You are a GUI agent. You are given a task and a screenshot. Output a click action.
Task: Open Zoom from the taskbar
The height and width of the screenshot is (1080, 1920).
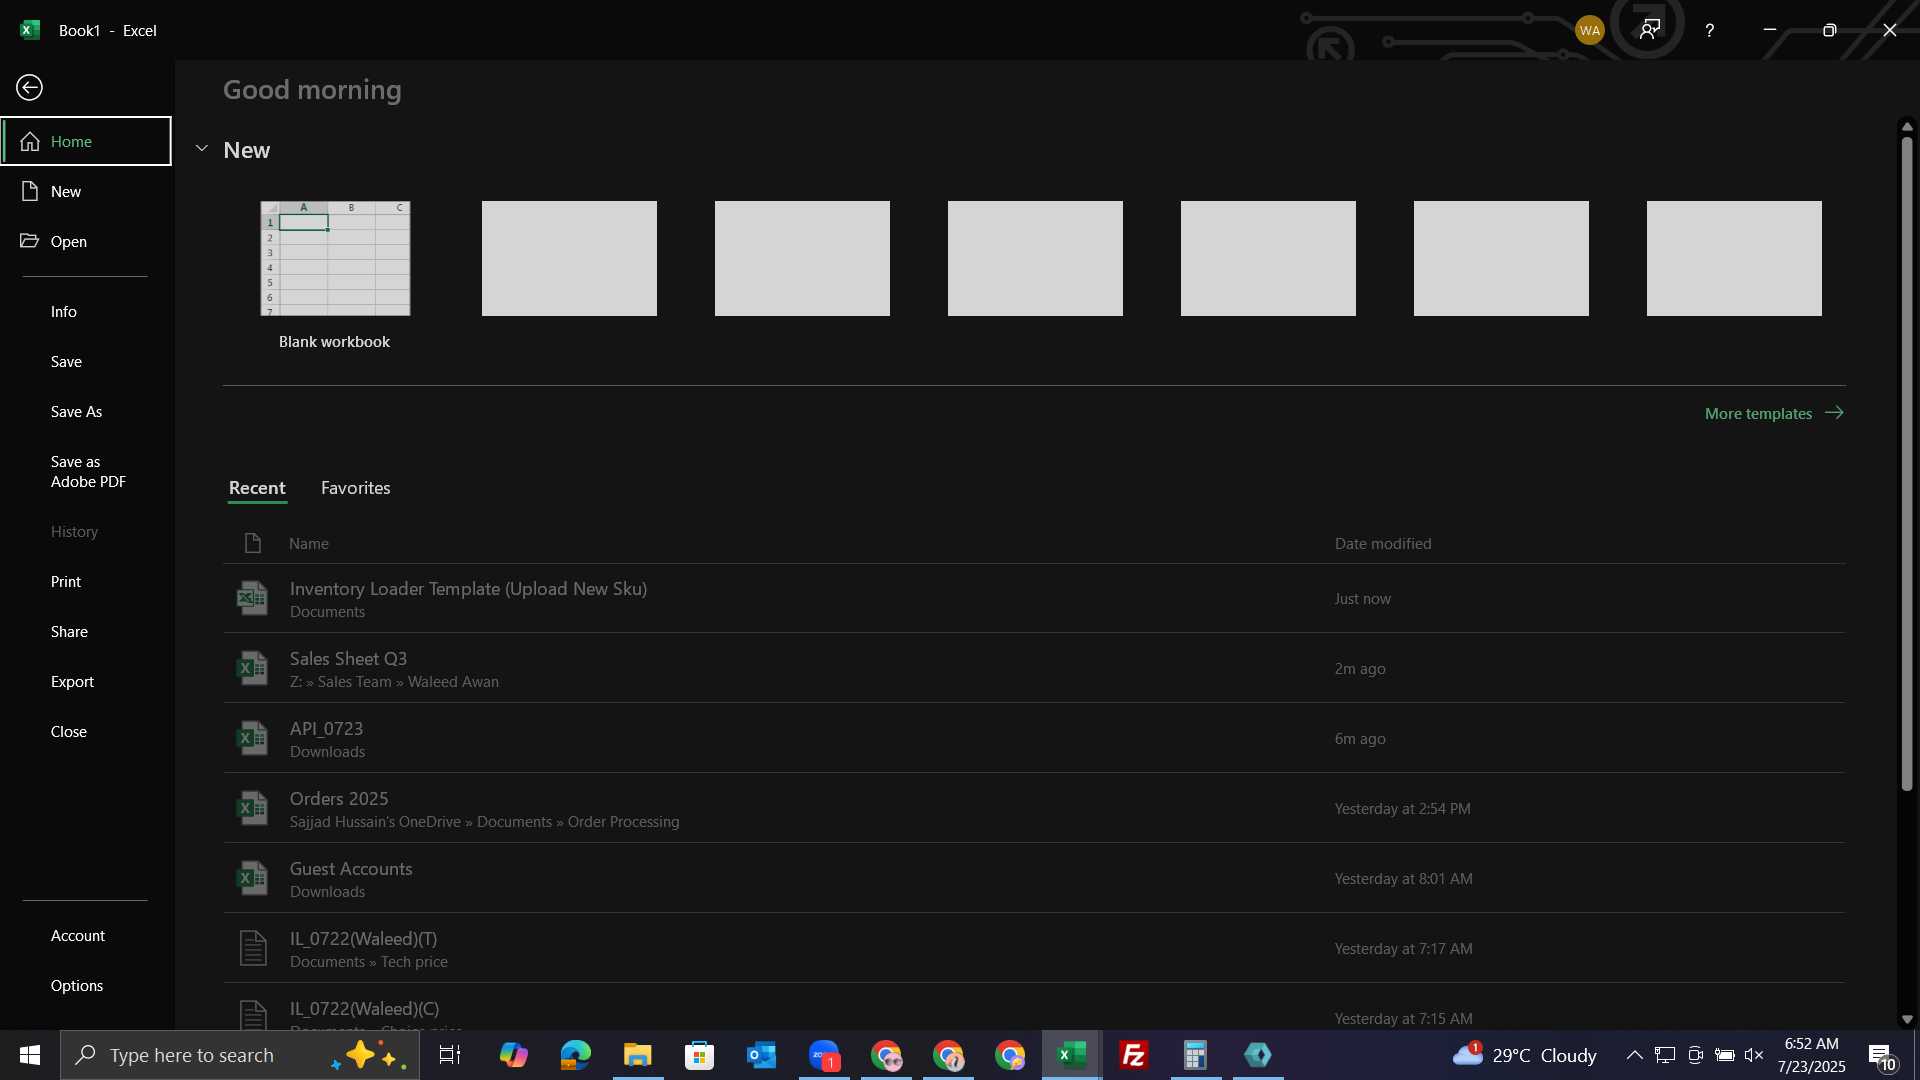tap(824, 1055)
